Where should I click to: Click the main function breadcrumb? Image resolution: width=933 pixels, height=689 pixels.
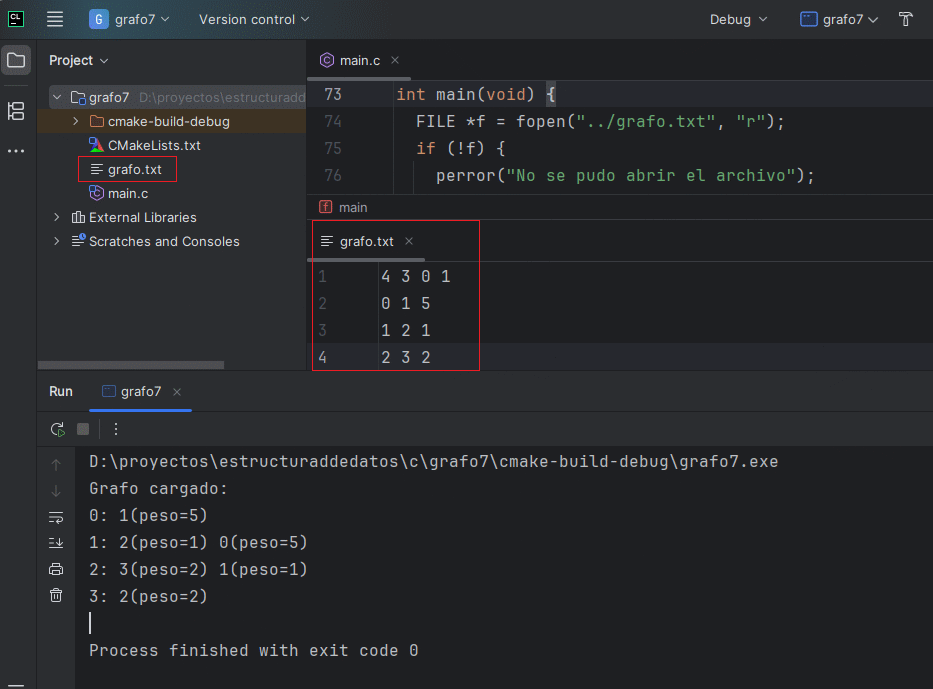pos(352,207)
